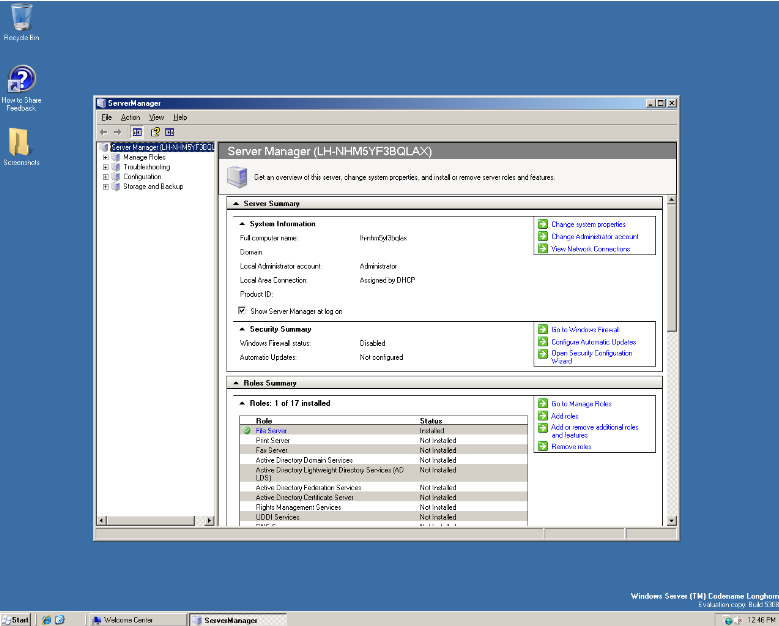Click green arrow beside Change system properties
The width and height of the screenshot is (779, 626).
(543, 224)
